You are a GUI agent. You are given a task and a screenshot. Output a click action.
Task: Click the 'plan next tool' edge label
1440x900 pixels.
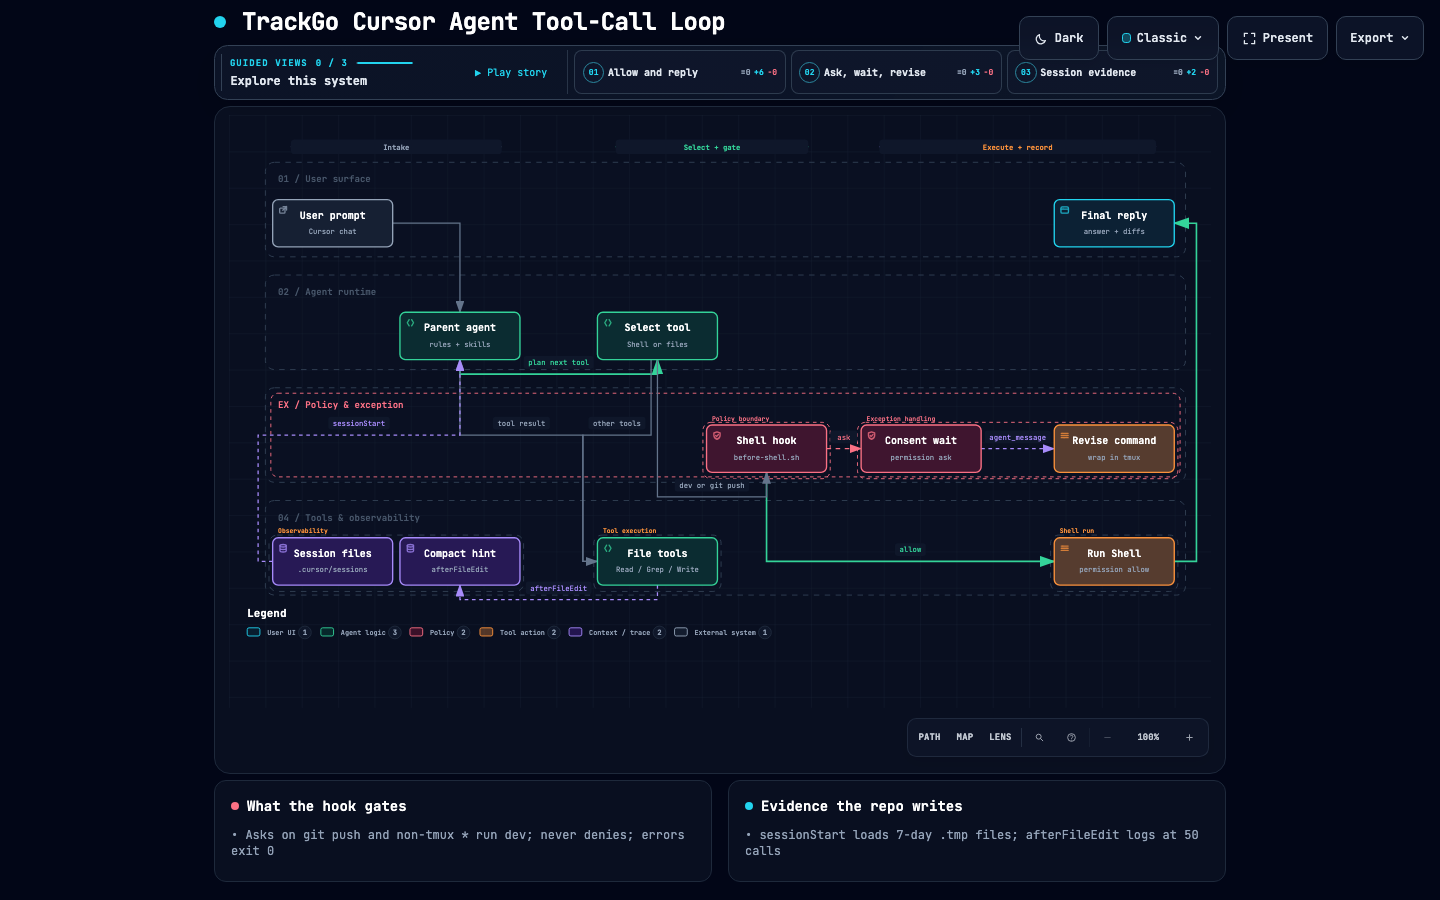tap(559, 363)
